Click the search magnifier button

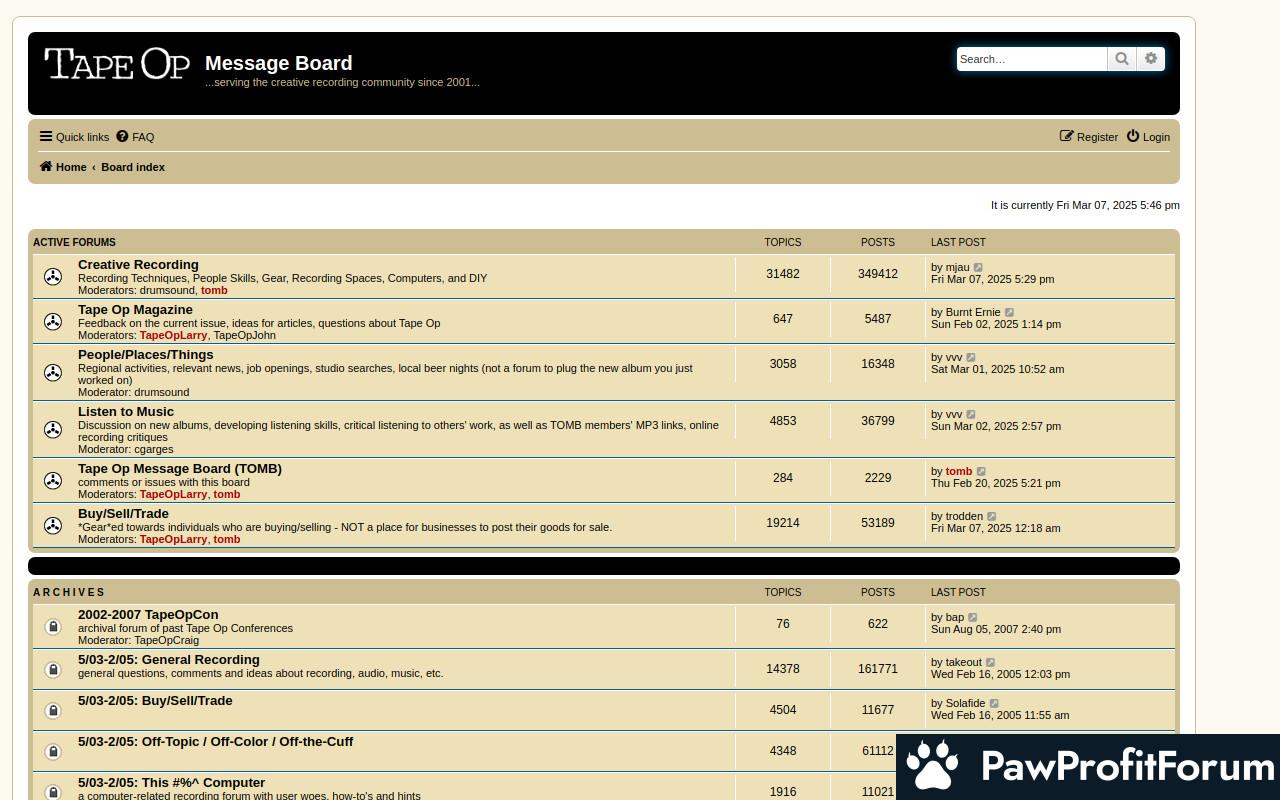(1122, 59)
